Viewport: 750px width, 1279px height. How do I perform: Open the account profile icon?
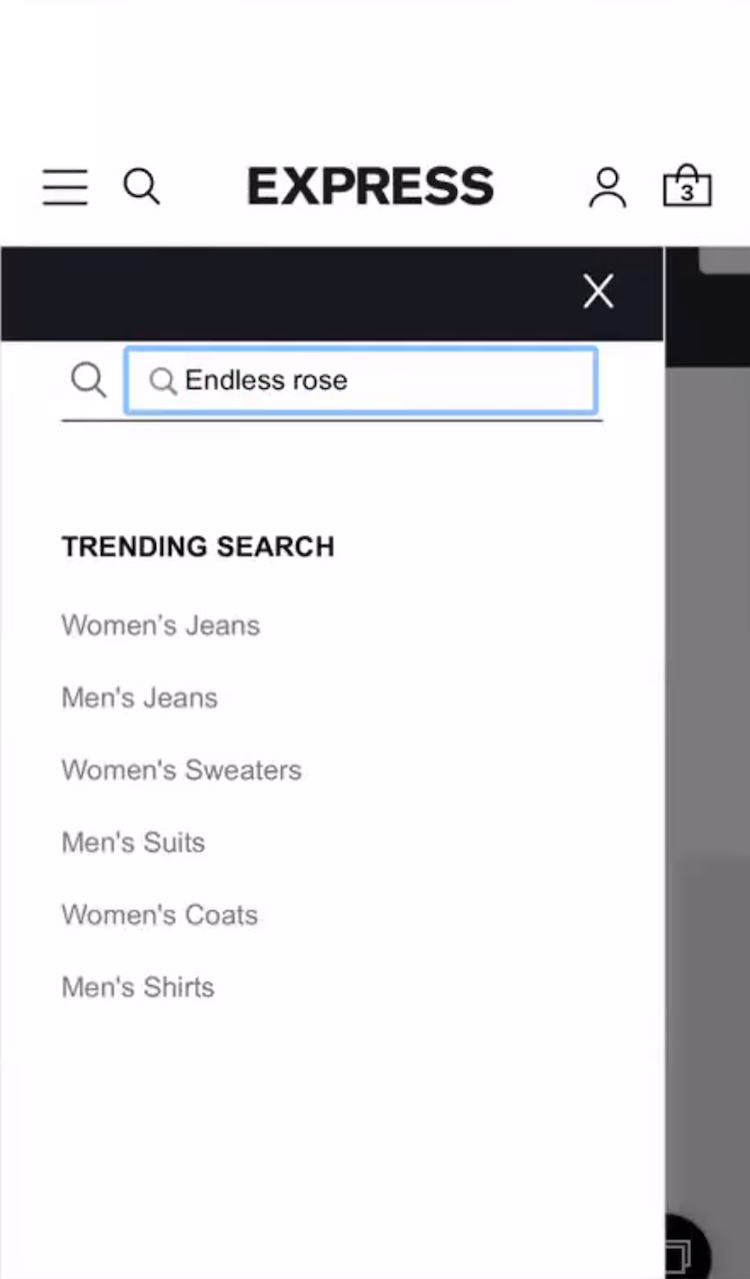click(x=607, y=187)
